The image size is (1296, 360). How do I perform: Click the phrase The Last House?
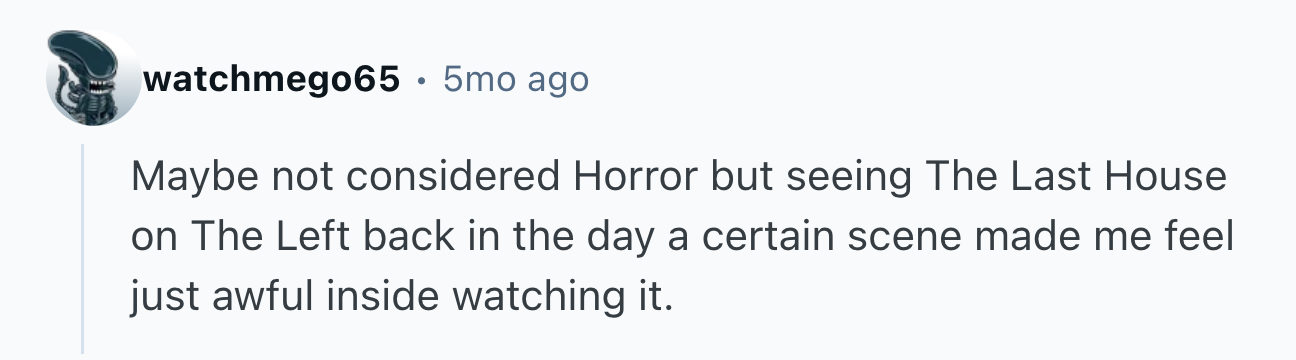click(1075, 178)
